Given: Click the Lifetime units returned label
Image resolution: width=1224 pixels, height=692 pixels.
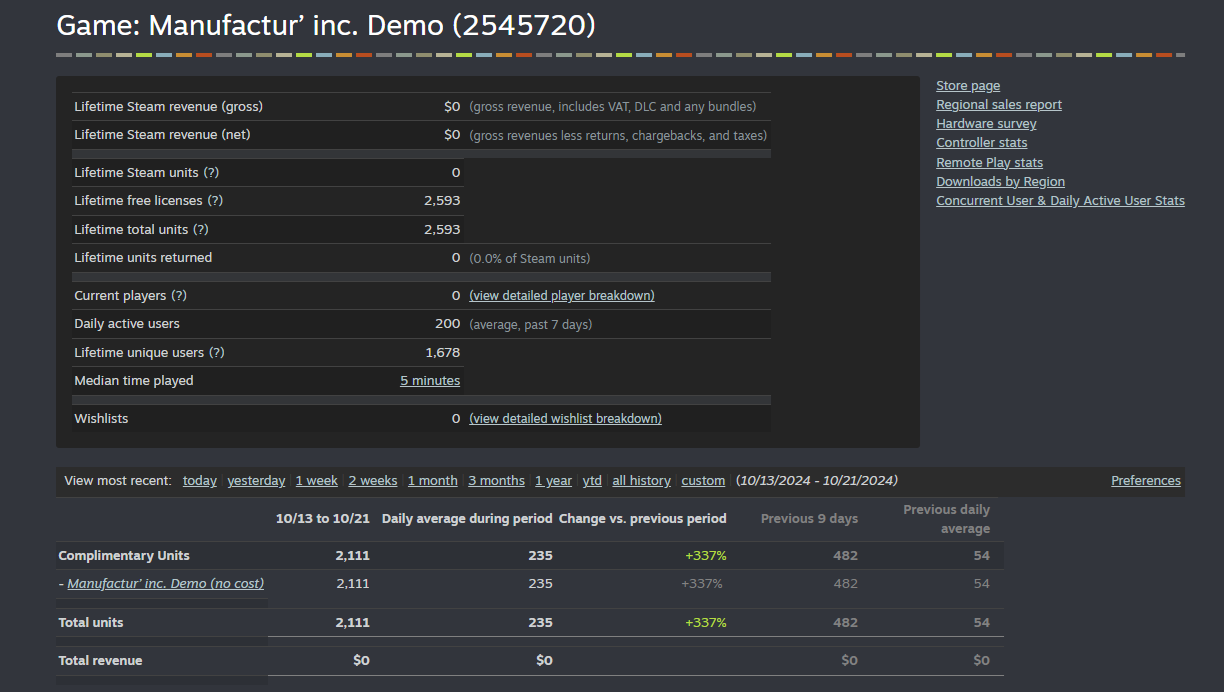Looking at the screenshot, I should [x=143, y=258].
